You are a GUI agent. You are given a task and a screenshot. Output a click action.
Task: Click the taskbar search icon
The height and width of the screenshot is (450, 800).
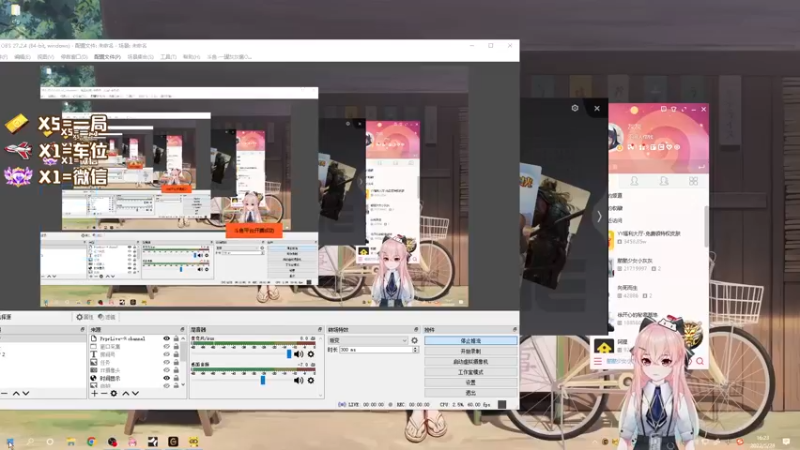coord(30,441)
